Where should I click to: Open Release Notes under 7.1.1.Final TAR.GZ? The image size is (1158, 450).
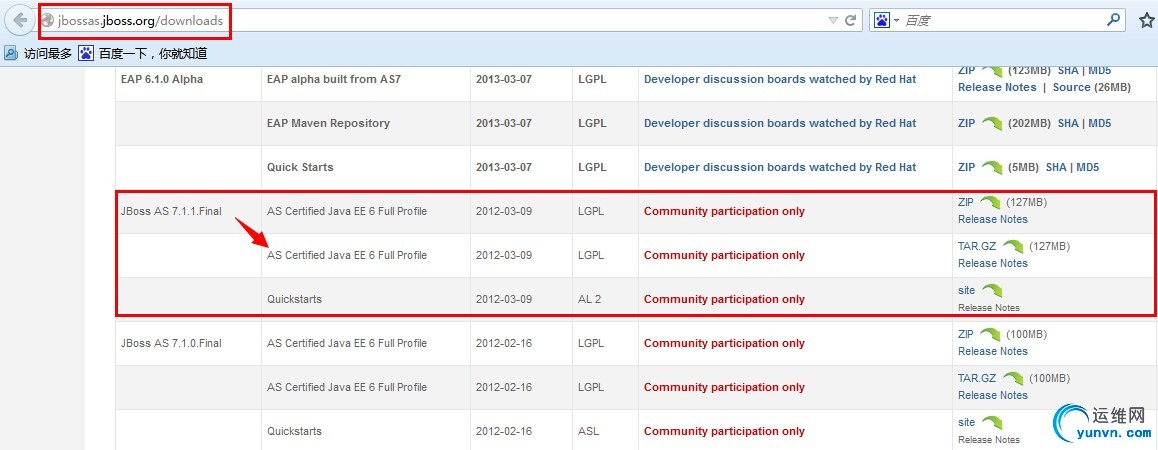[993, 263]
